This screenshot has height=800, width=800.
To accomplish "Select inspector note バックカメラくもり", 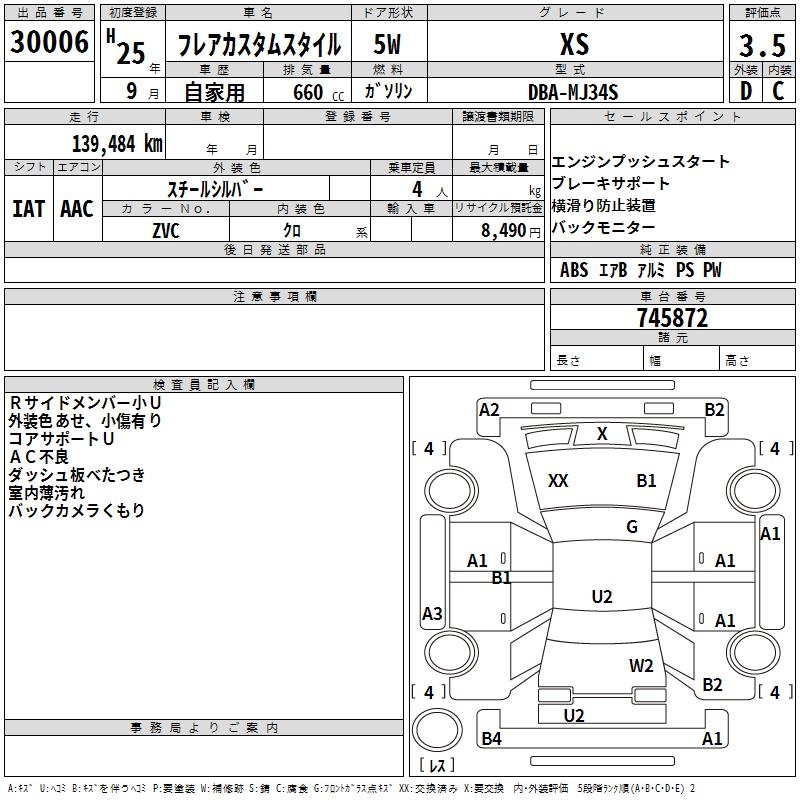I will (x=77, y=510).
